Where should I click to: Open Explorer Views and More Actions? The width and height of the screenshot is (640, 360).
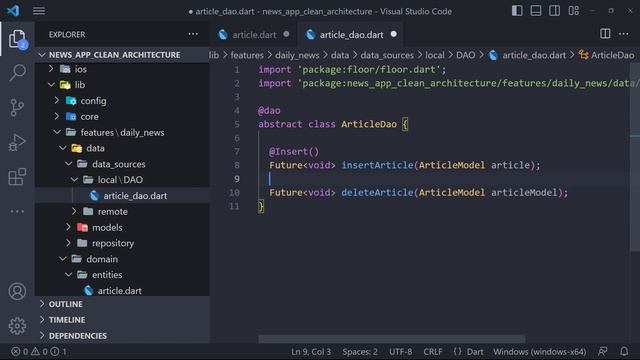tap(193, 34)
